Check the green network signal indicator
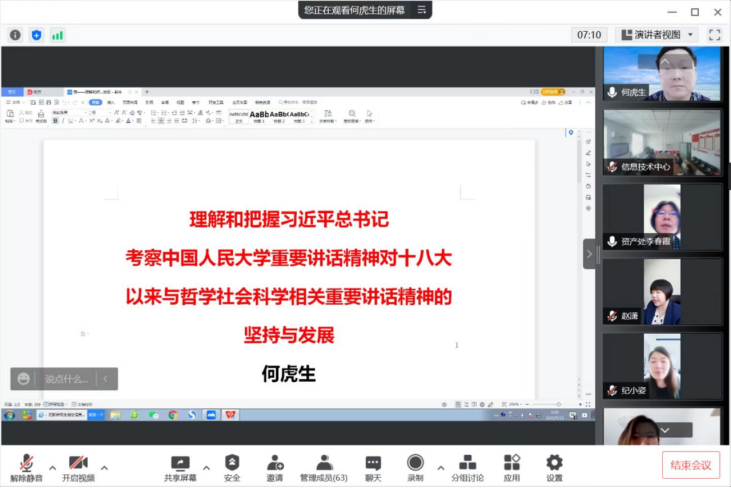Screen dimensions: 731x488 click(57, 35)
